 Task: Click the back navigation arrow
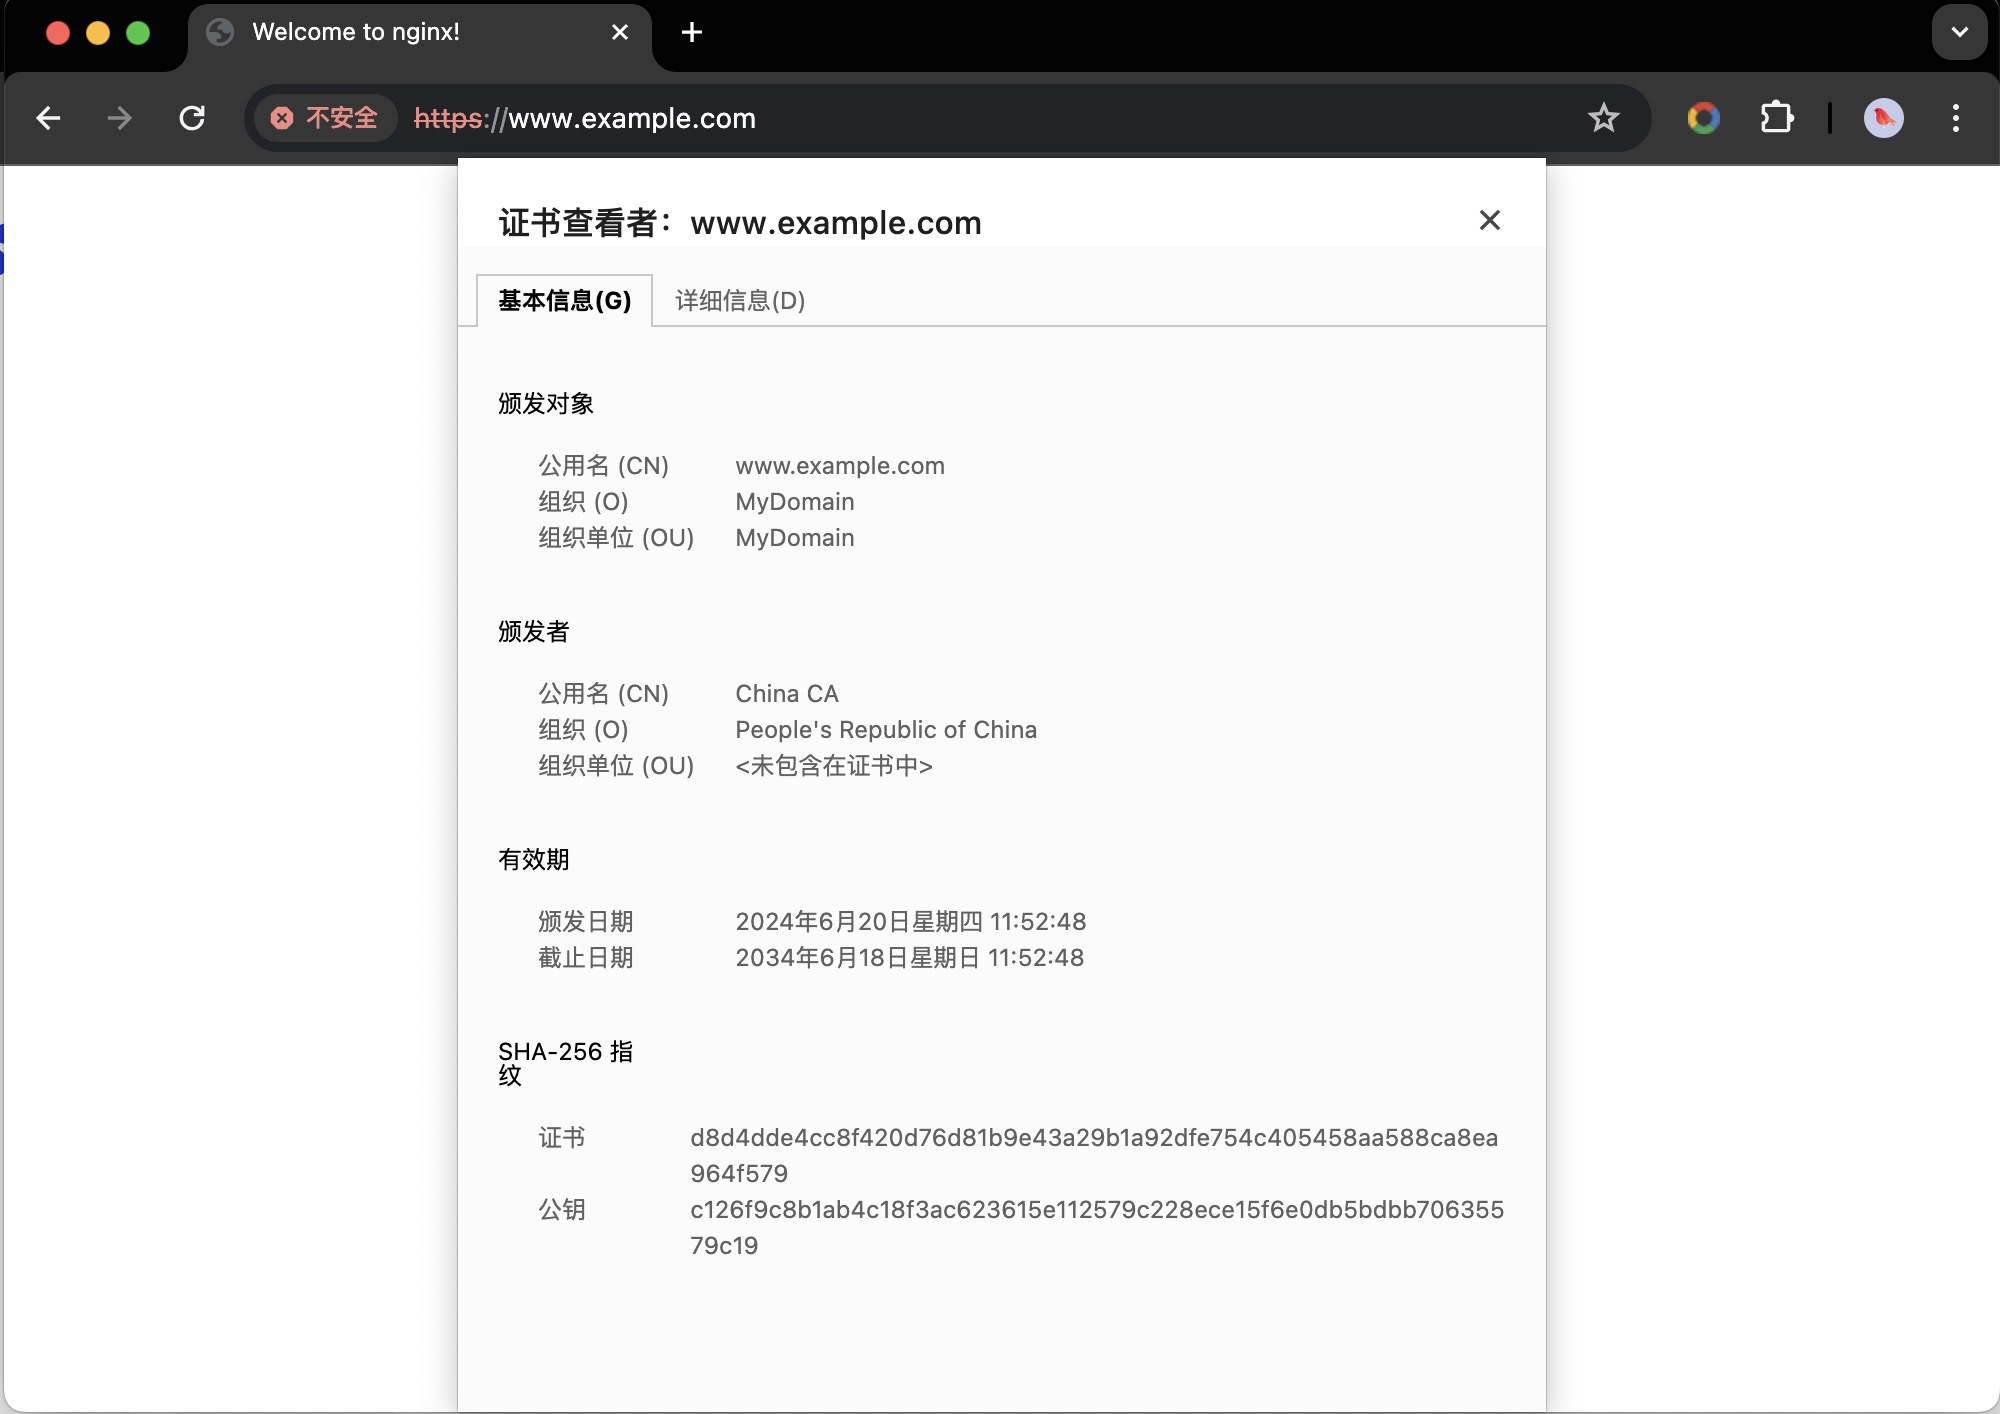click(x=48, y=118)
